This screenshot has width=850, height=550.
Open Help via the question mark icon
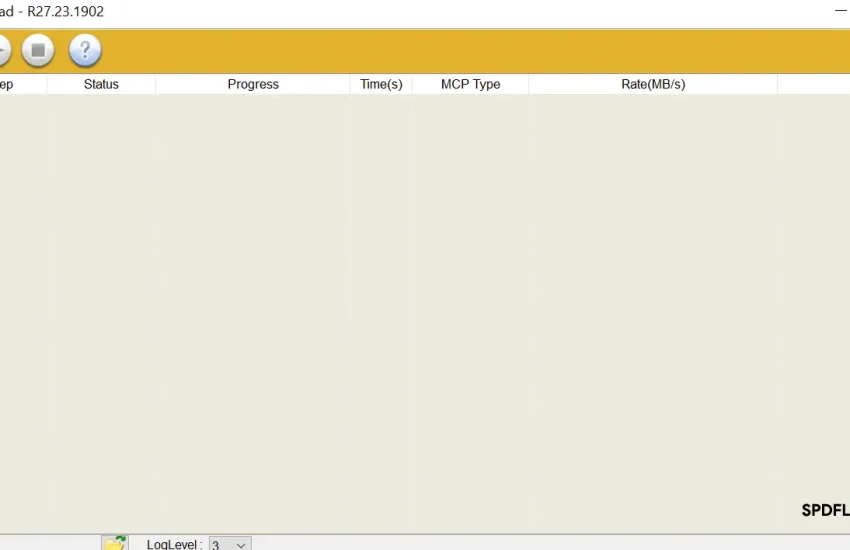coord(85,50)
